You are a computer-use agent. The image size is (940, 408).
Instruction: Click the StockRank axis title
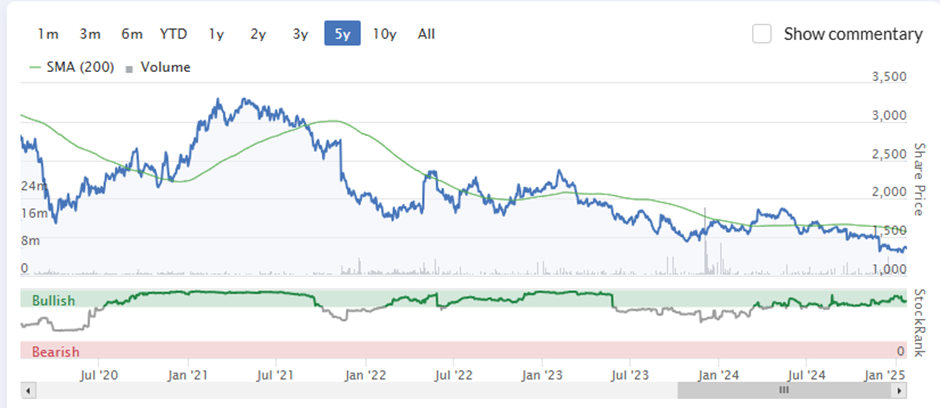click(x=918, y=323)
